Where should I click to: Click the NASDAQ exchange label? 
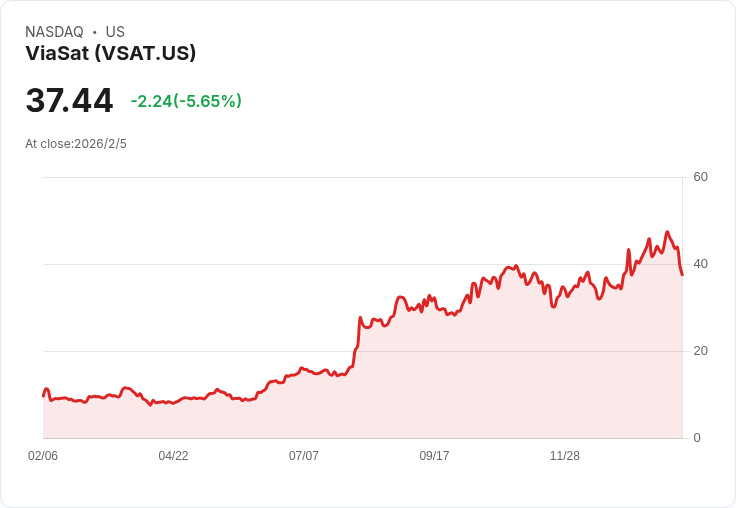pos(54,32)
